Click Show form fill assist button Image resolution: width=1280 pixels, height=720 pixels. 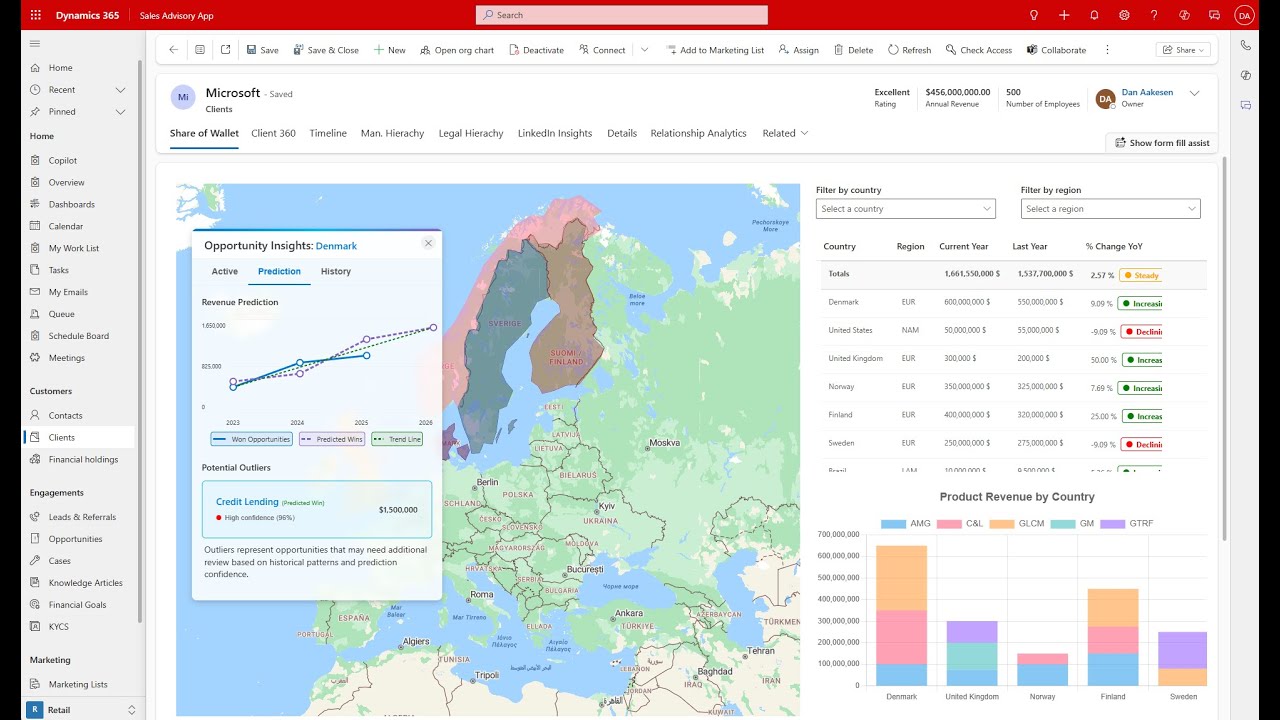pyautogui.click(x=1162, y=143)
